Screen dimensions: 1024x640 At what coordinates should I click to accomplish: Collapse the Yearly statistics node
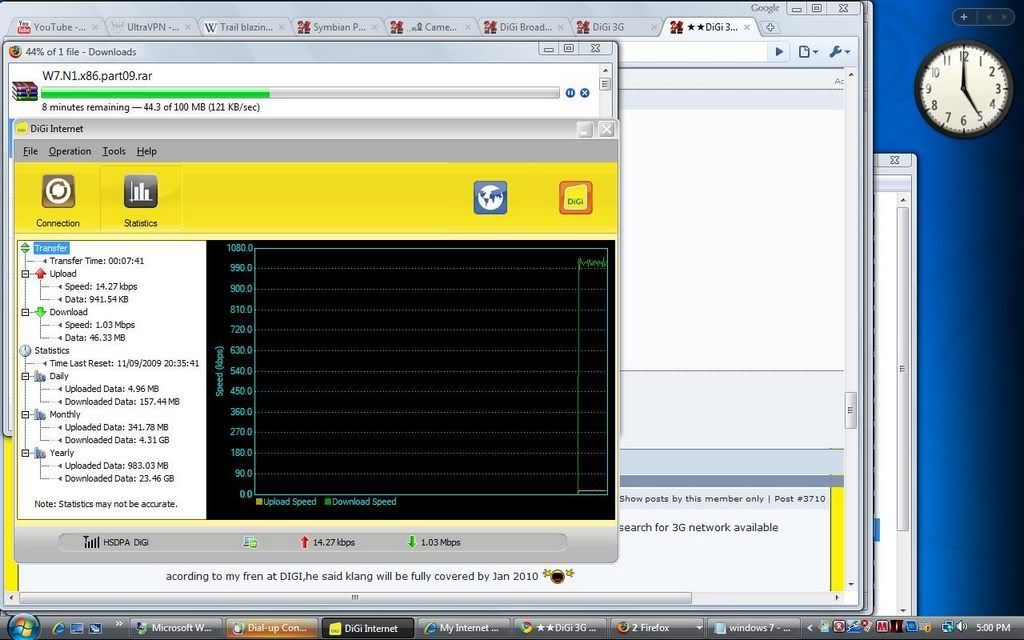click(x=25, y=453)
